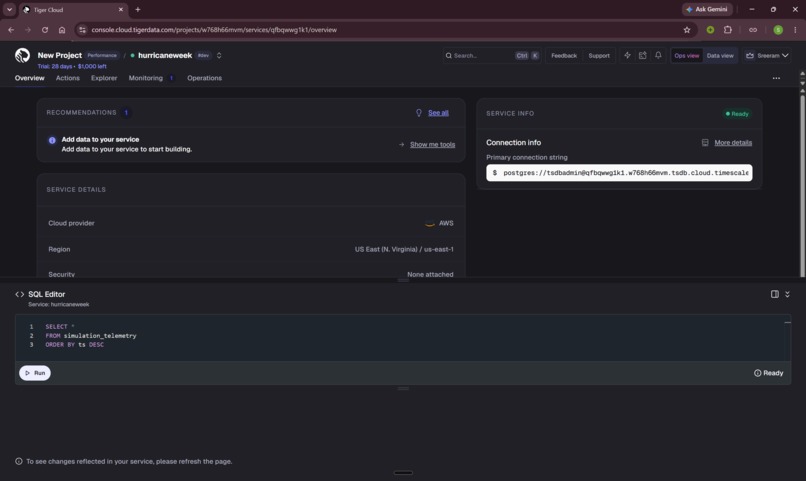Switch to Ops view
Screen dimensions: 806x481
[686, 56]
